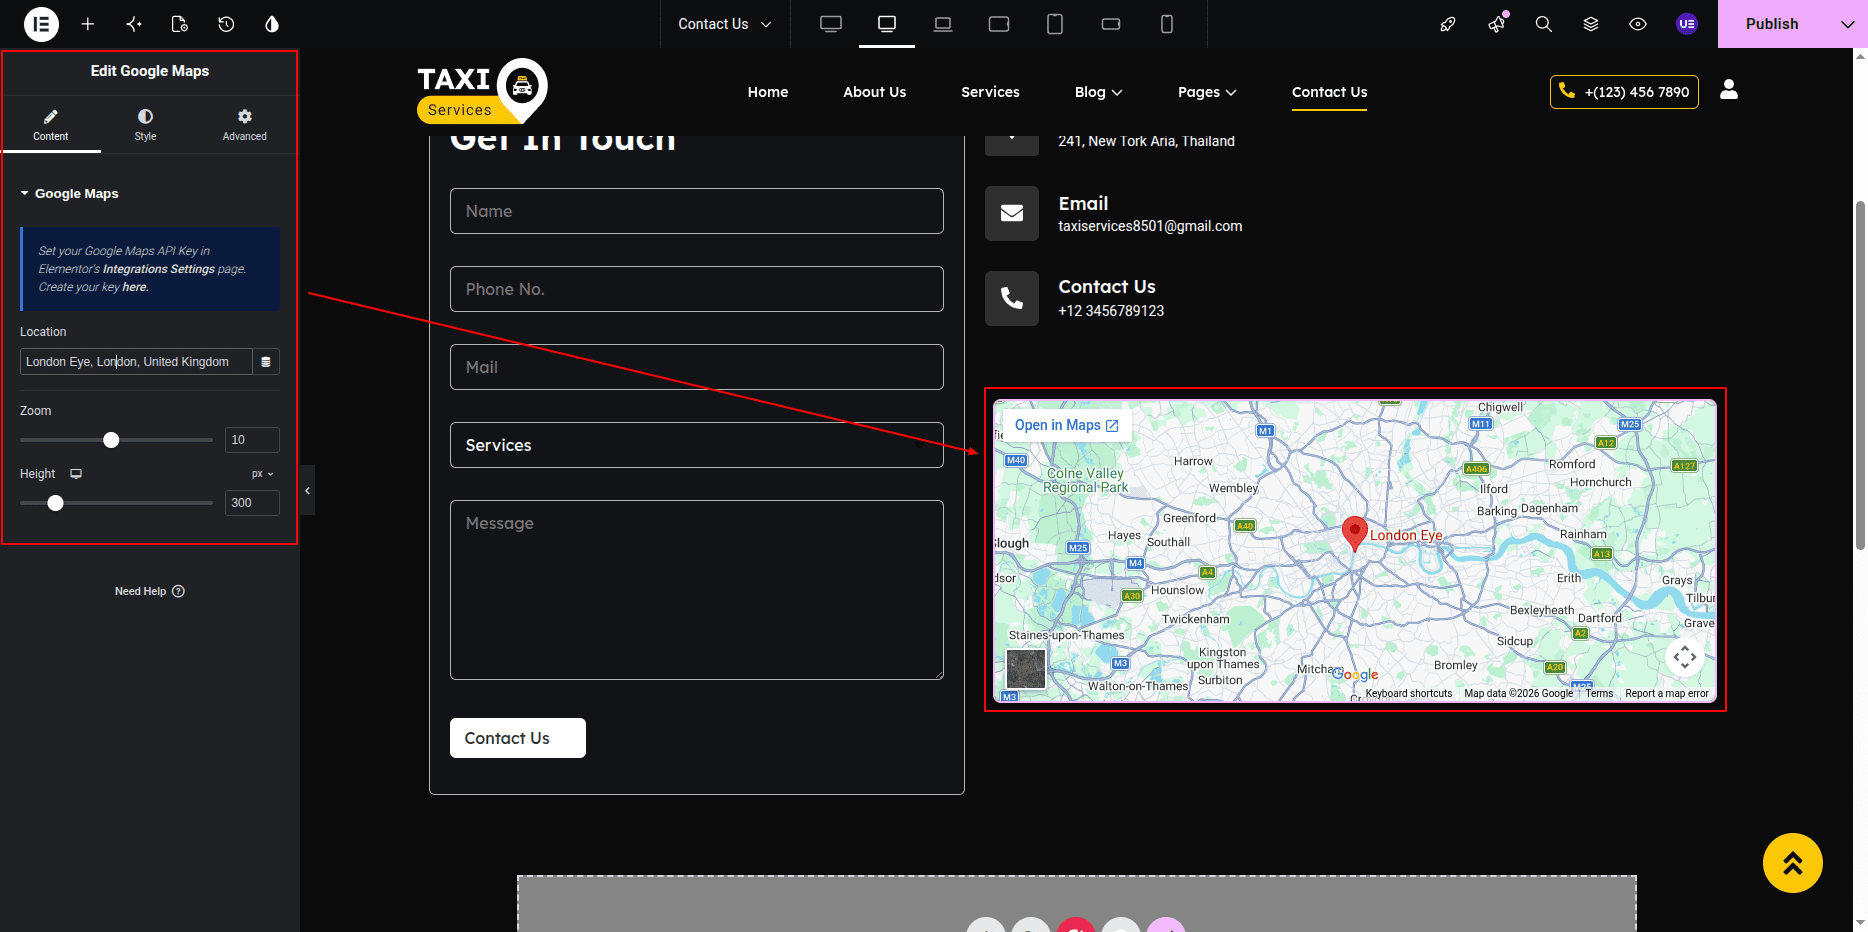Screen dimensions: 1868x932
Task: Open site settings icon in top bar
Action: tap(134, 24)
